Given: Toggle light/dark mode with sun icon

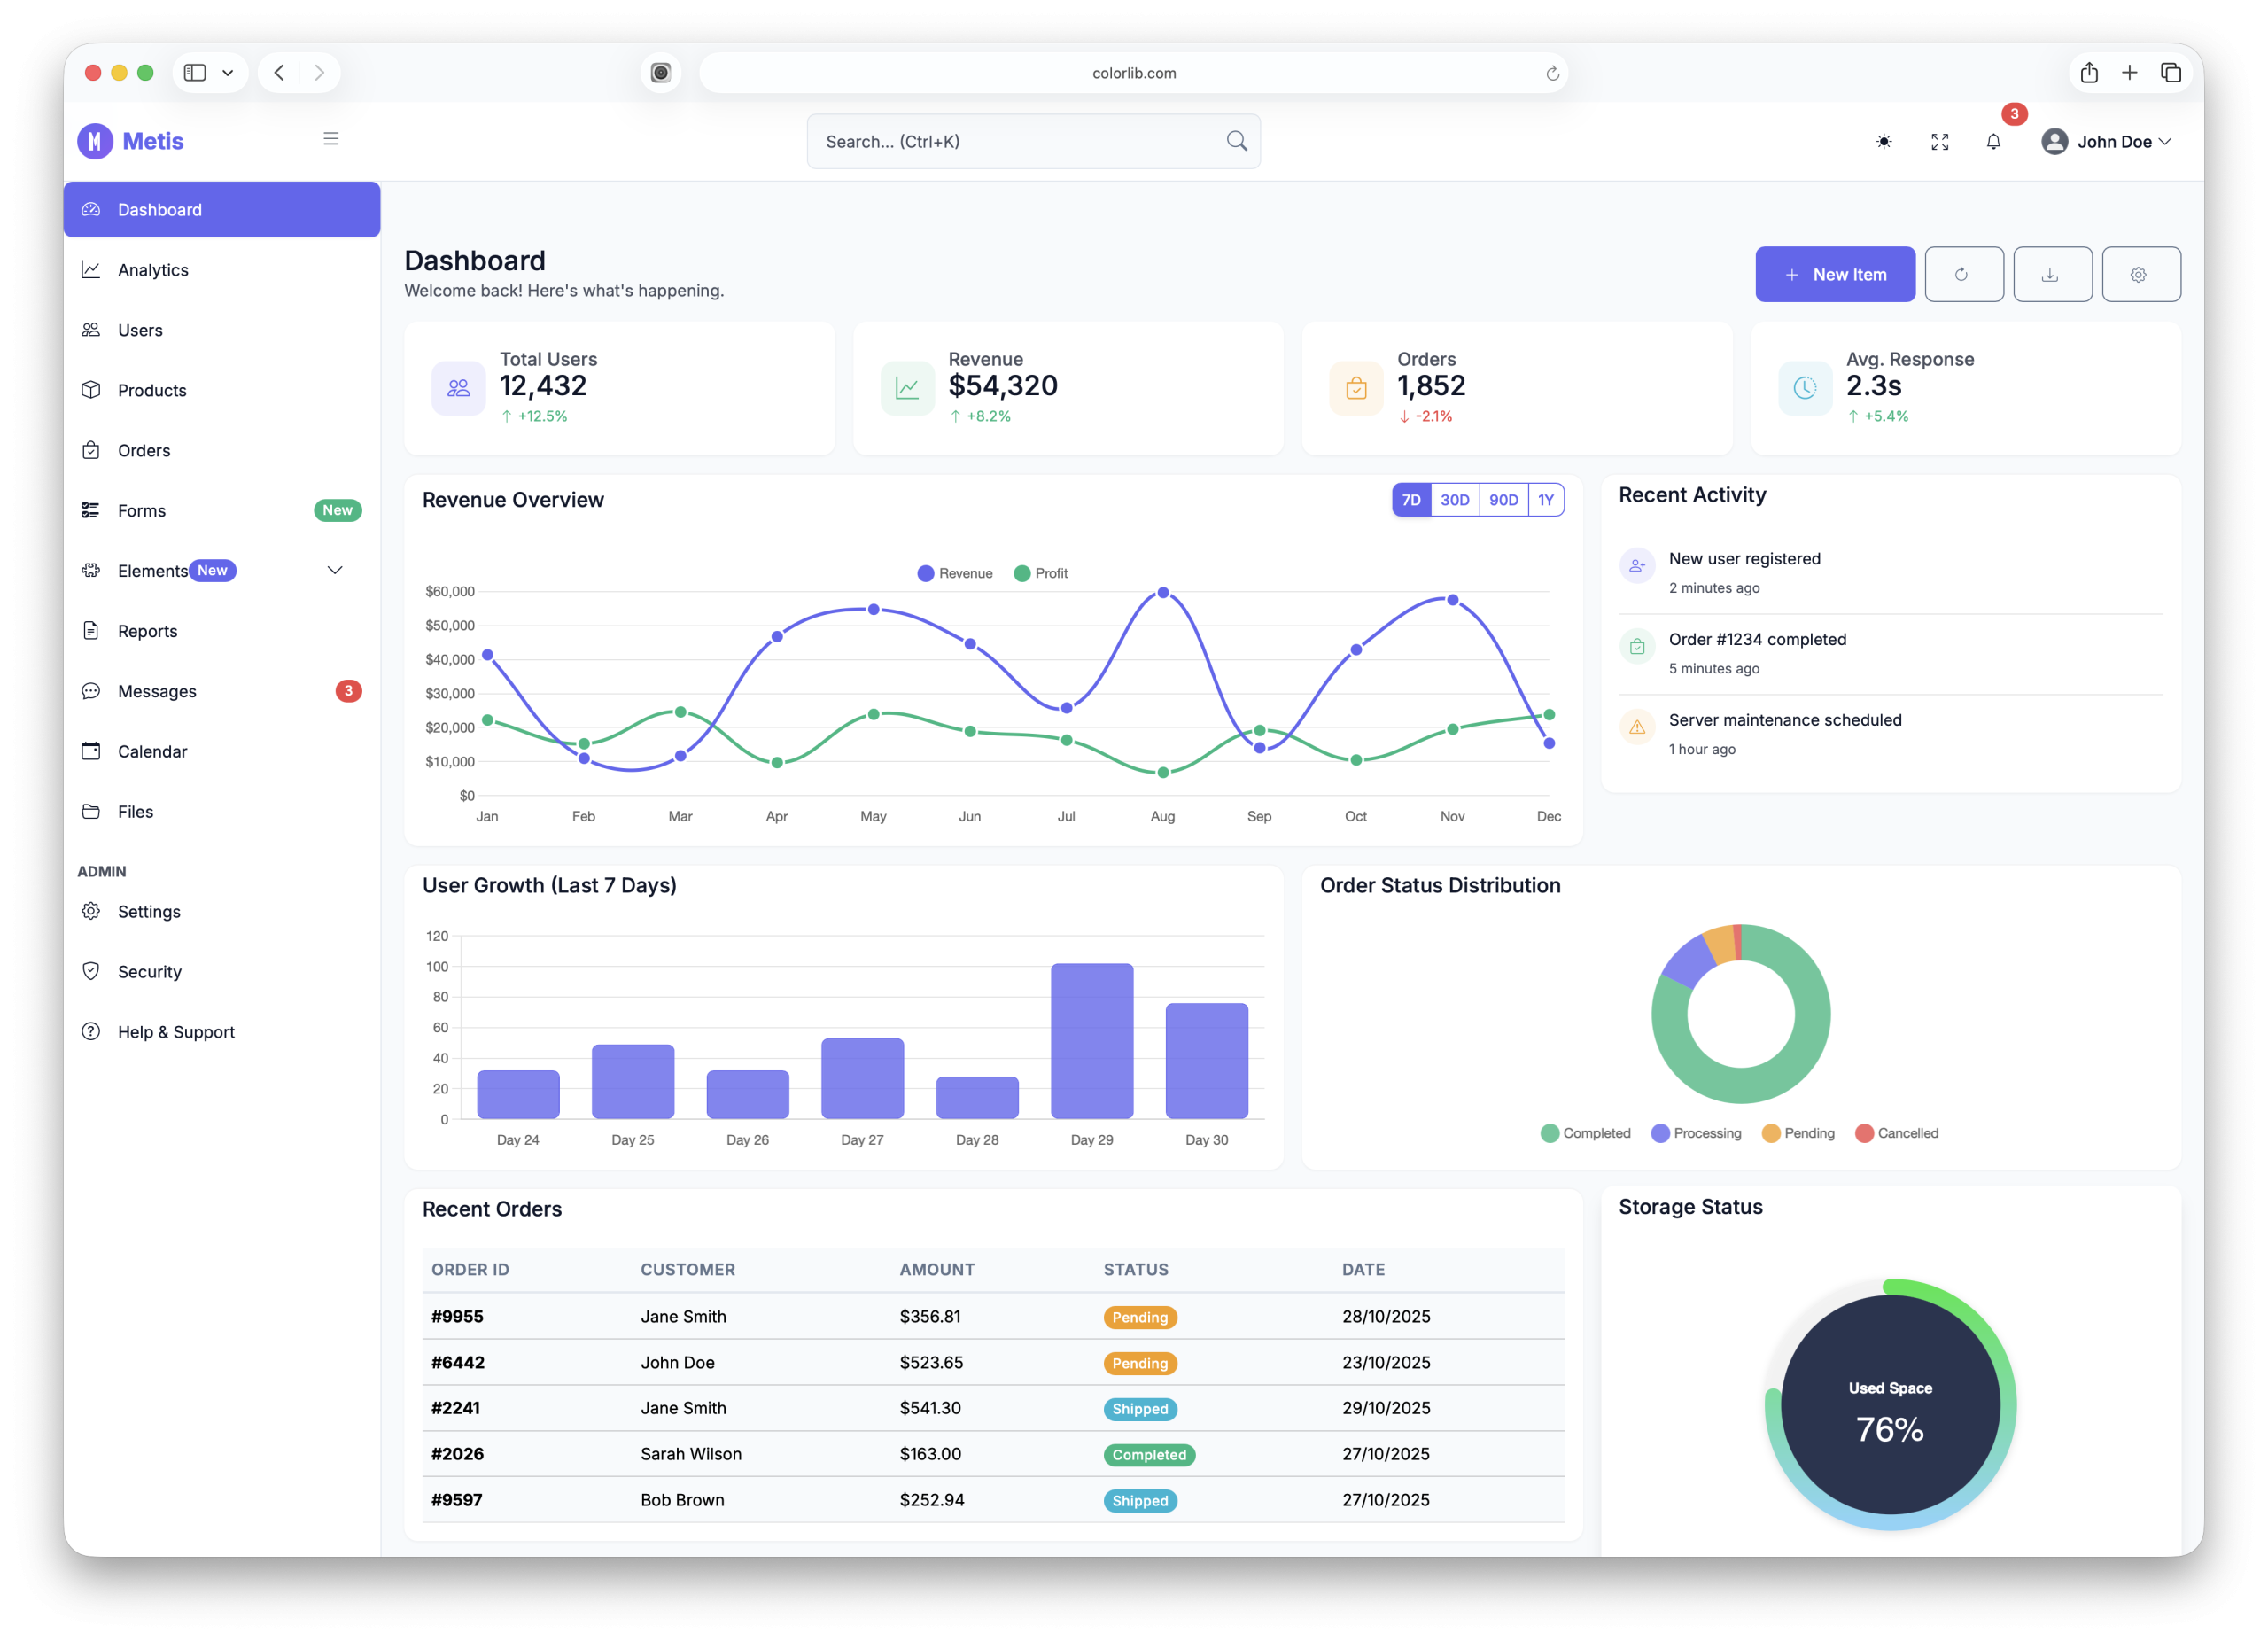Looking at the screenshot, I should click(1883, 141).
